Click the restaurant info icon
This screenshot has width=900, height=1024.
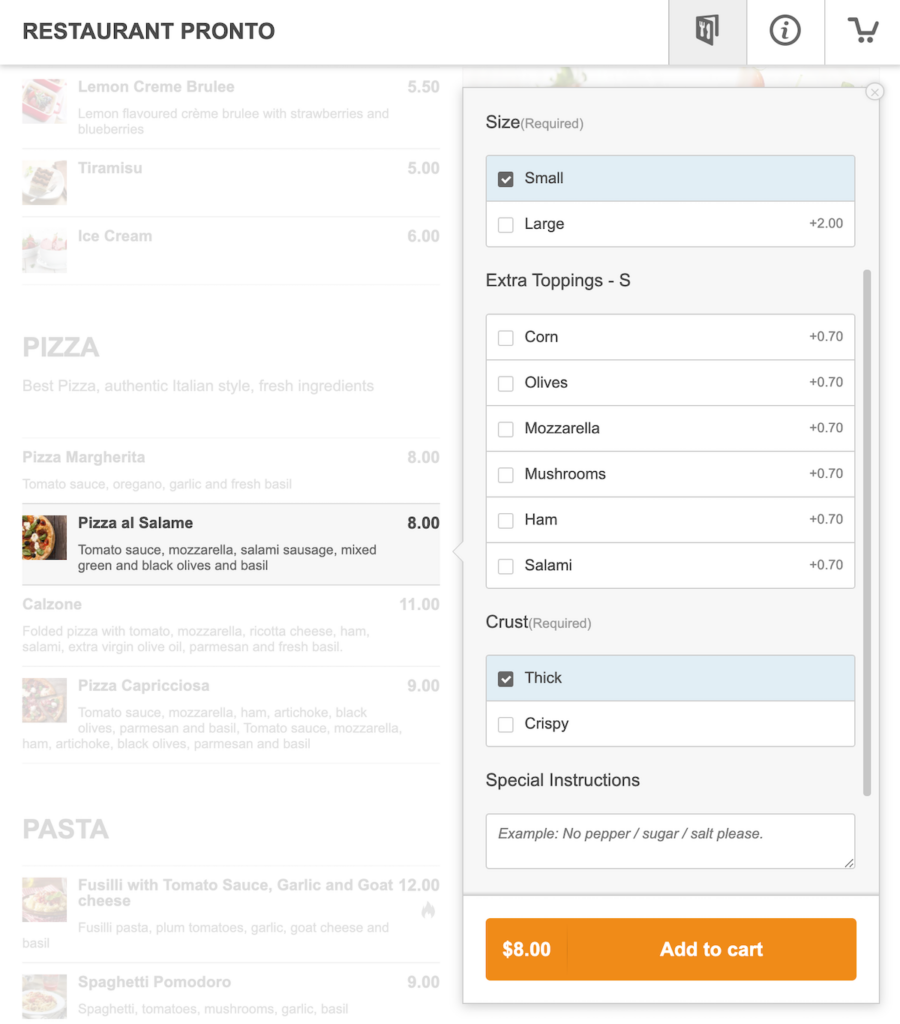(786, 31)
